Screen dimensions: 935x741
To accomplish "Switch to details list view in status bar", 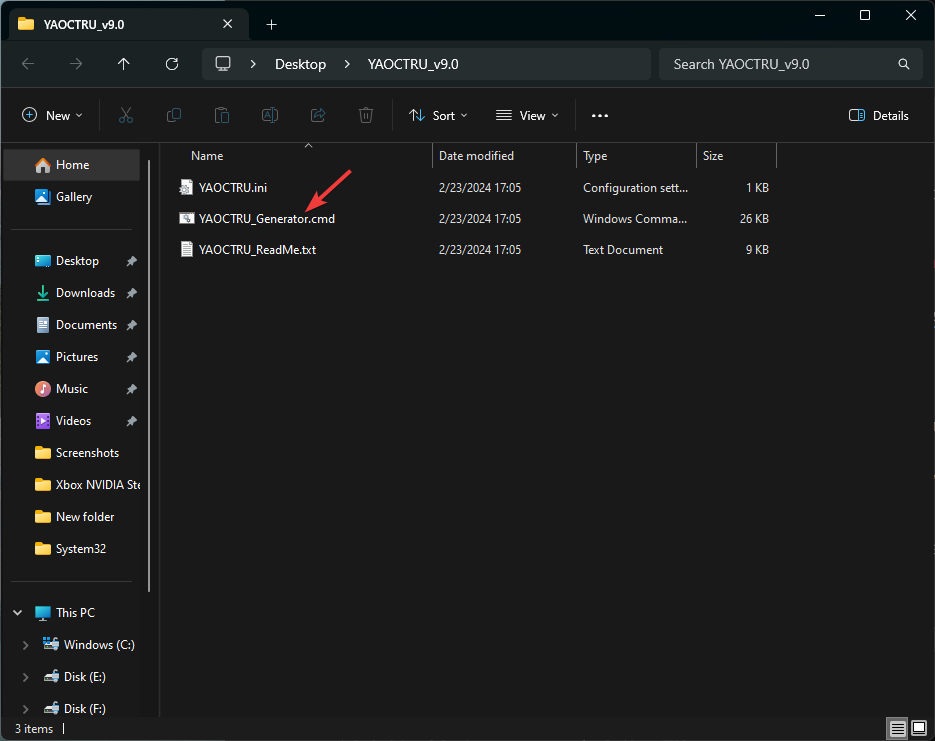I will point(897,729).
